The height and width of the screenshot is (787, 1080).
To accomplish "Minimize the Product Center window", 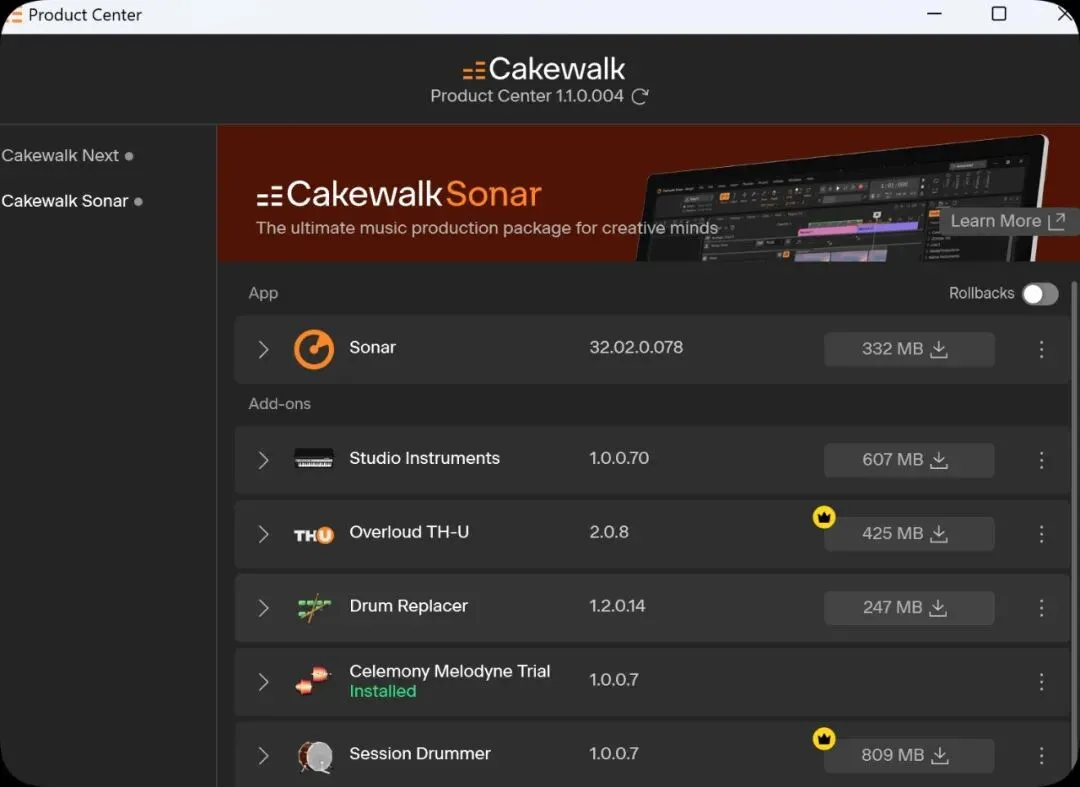I will pos(934,14).
